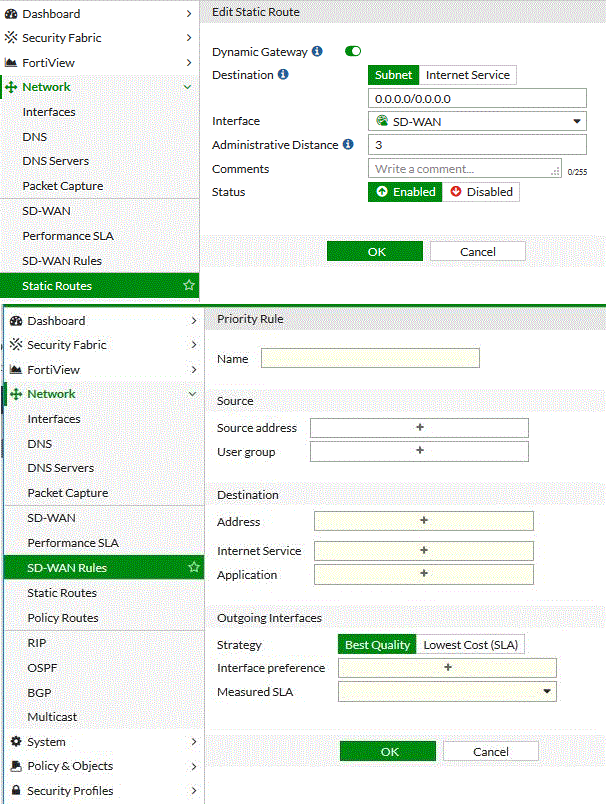Click the plus icon in the Internet Service field
Viewport: 606px width, 804px height.
424,550
